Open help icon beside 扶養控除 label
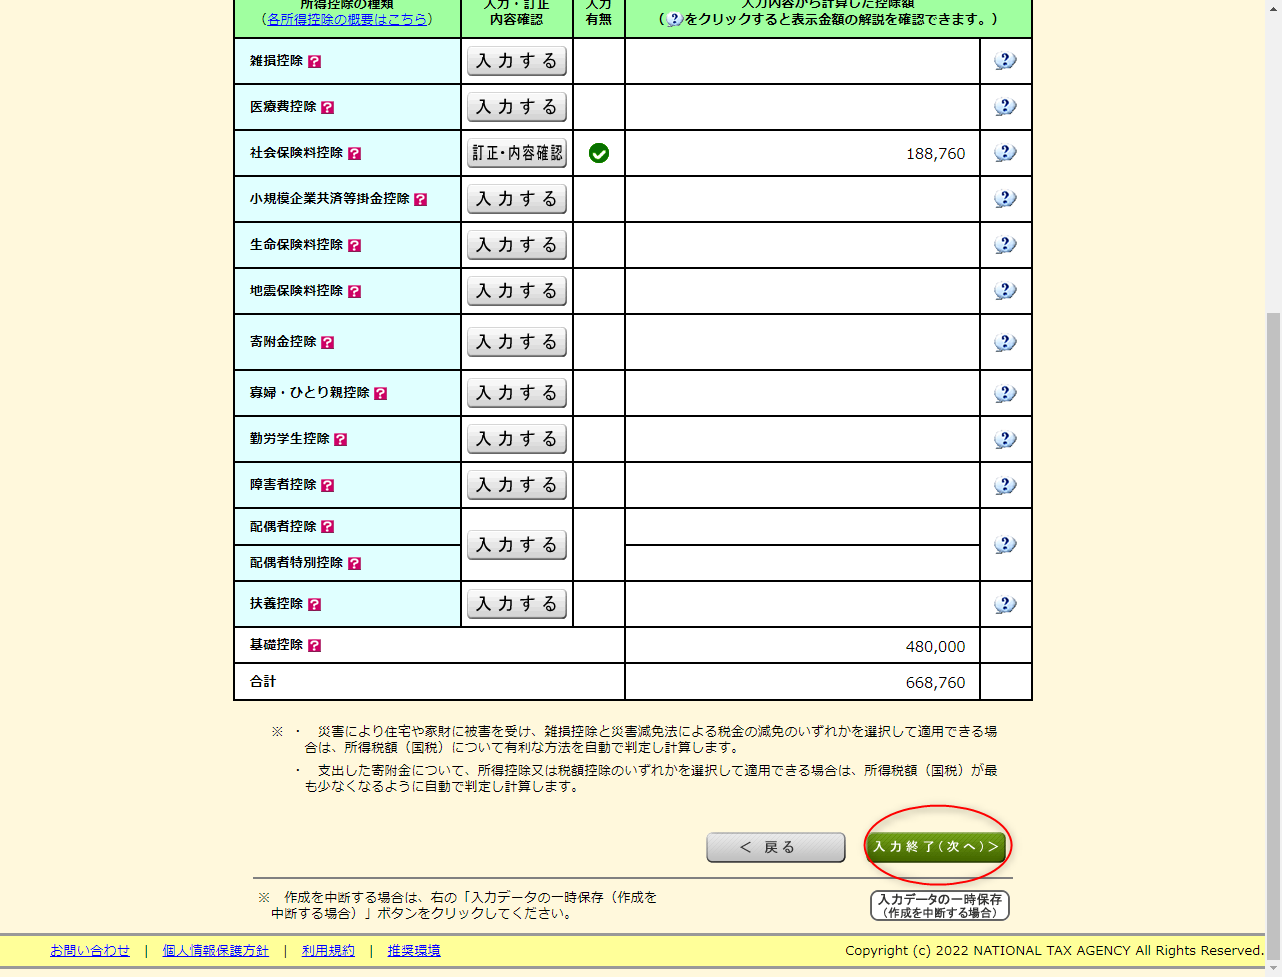This screenshot has width=1282, height=977. click(314, 605)
